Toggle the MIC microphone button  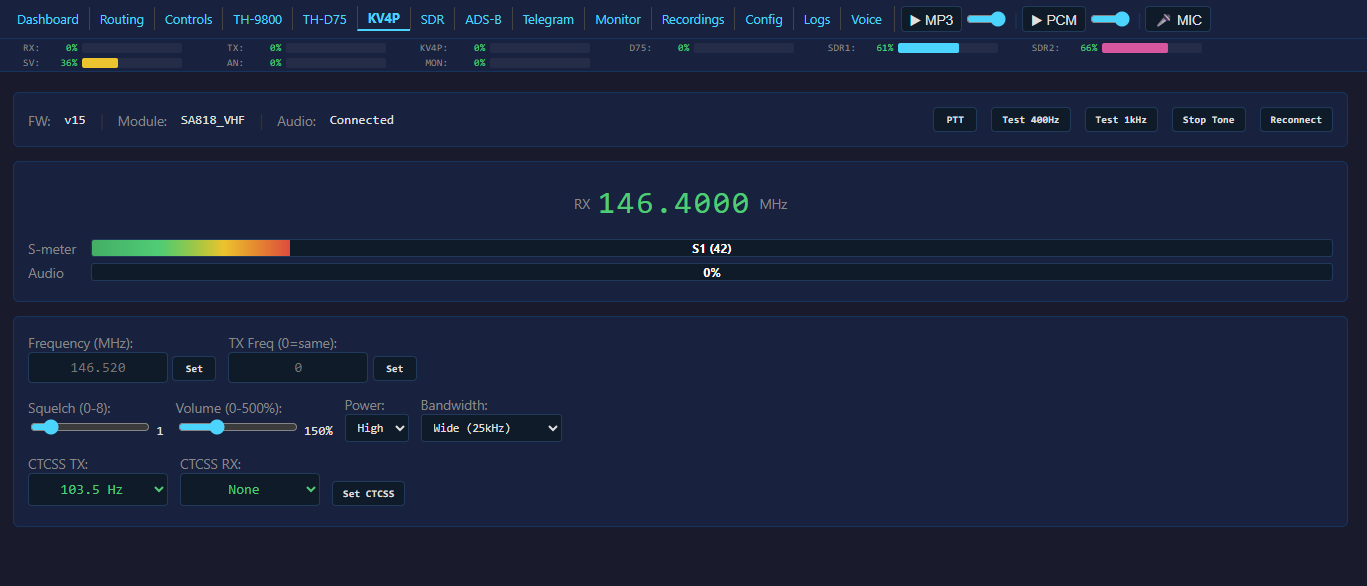[1178, 19]
